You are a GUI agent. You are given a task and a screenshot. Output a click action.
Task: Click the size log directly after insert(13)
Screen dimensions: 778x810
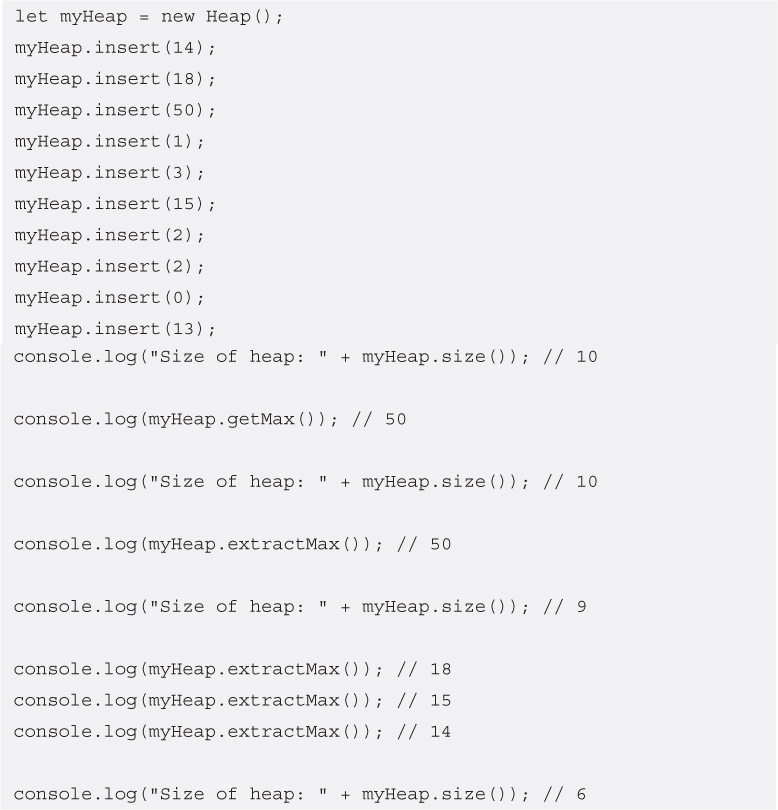[x=305, y=356]
